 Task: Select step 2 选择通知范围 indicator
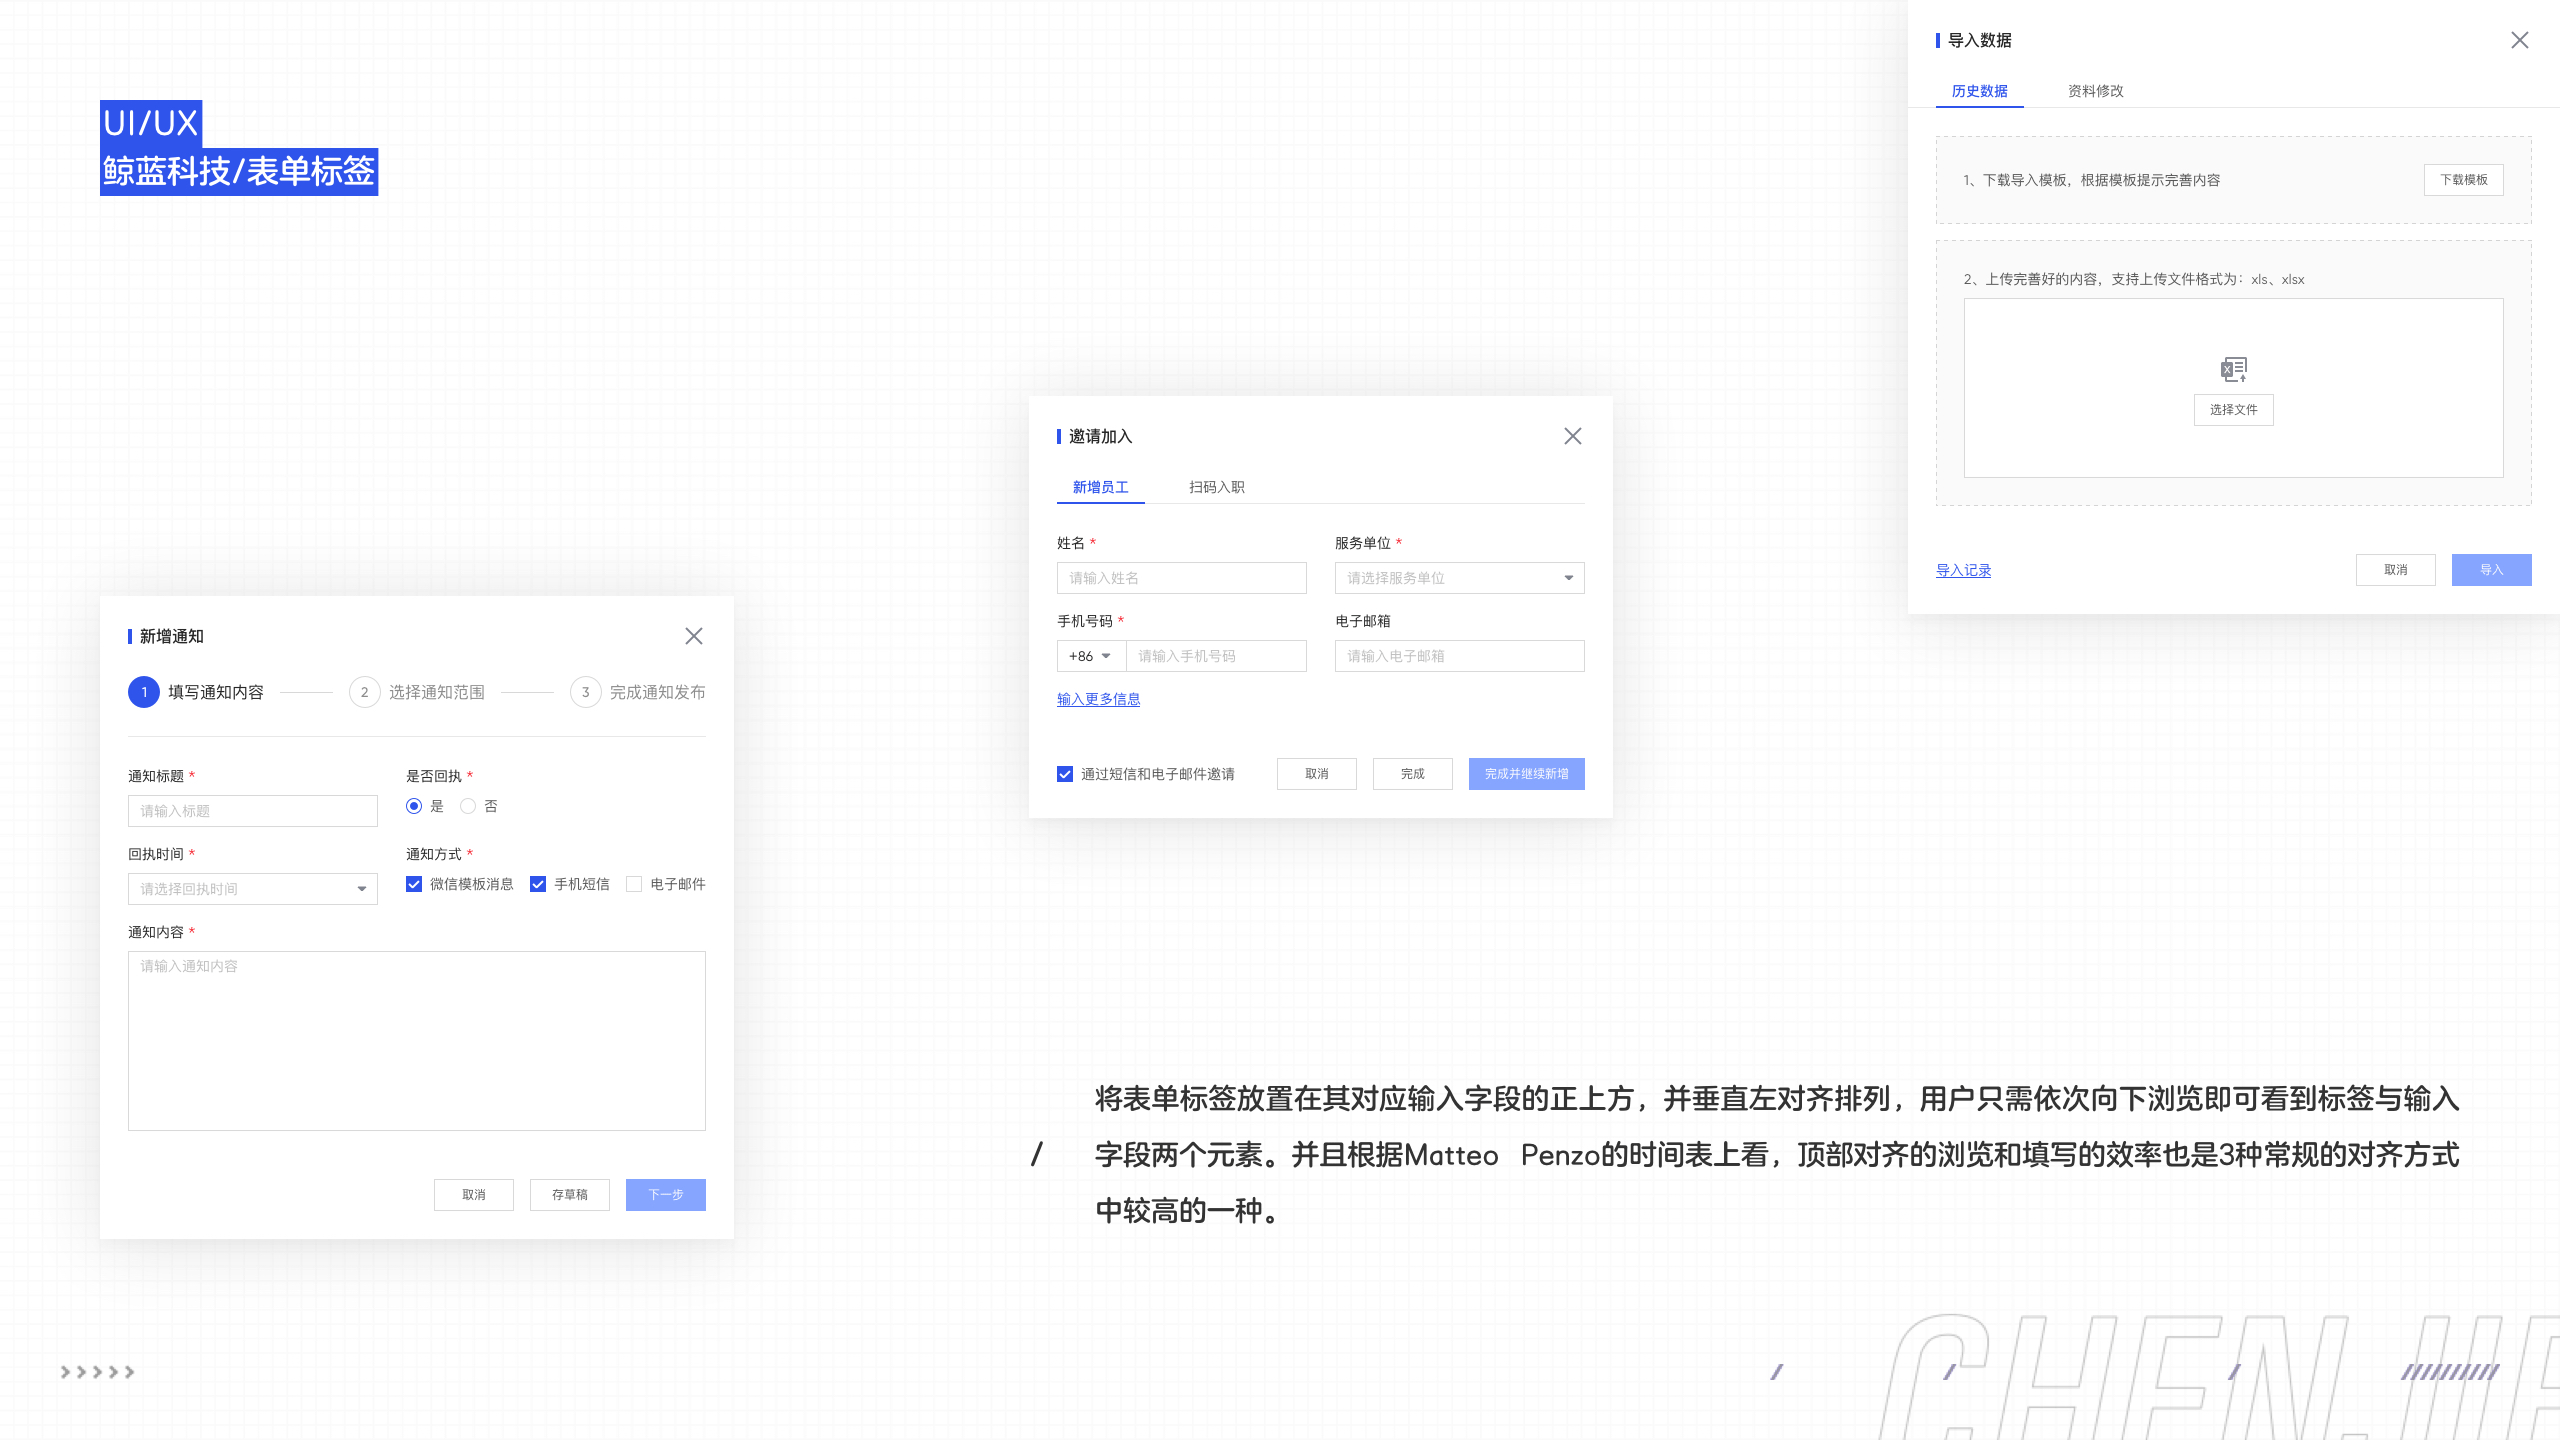point(364,692)
